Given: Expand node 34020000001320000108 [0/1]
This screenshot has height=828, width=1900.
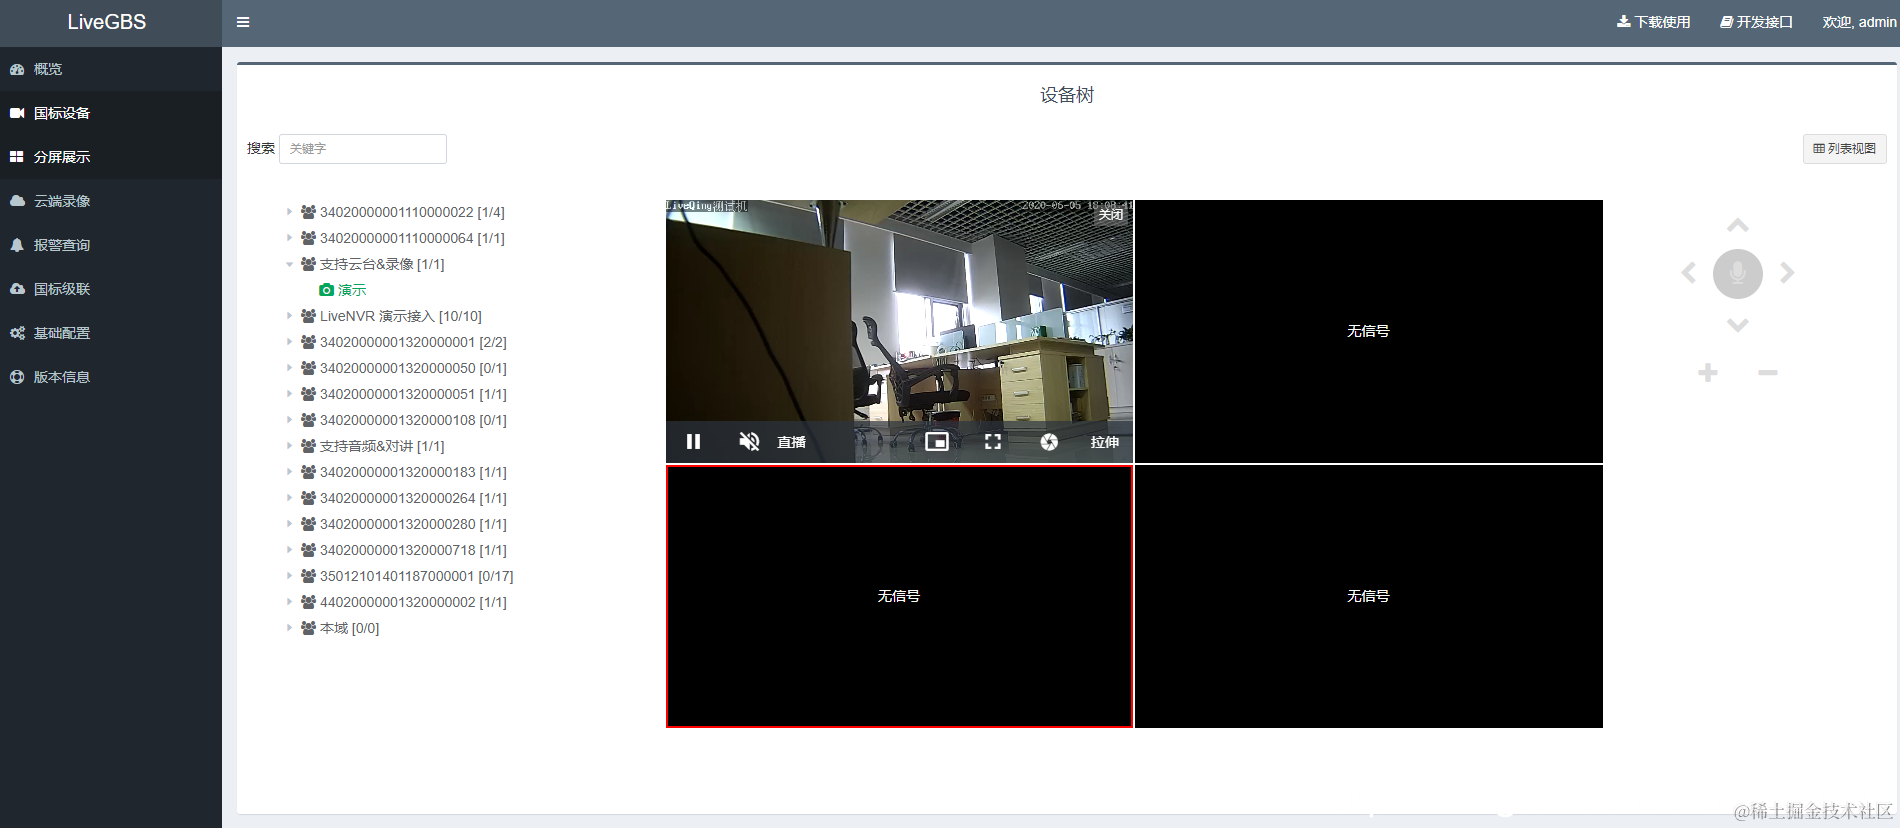Looking at the screenshot, I should tap(289, 420).
